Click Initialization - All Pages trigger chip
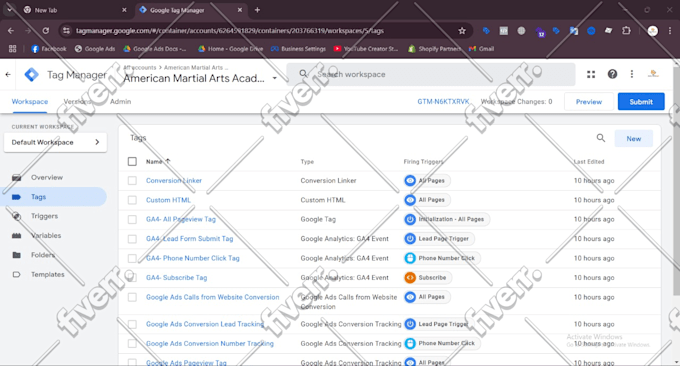 click(446, 219)
